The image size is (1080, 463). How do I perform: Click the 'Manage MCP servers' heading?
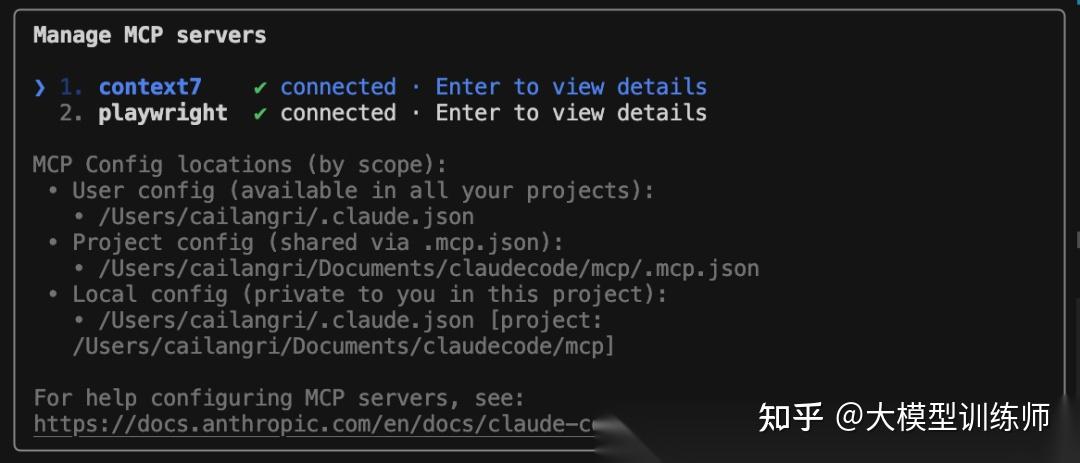pos(150,35)
